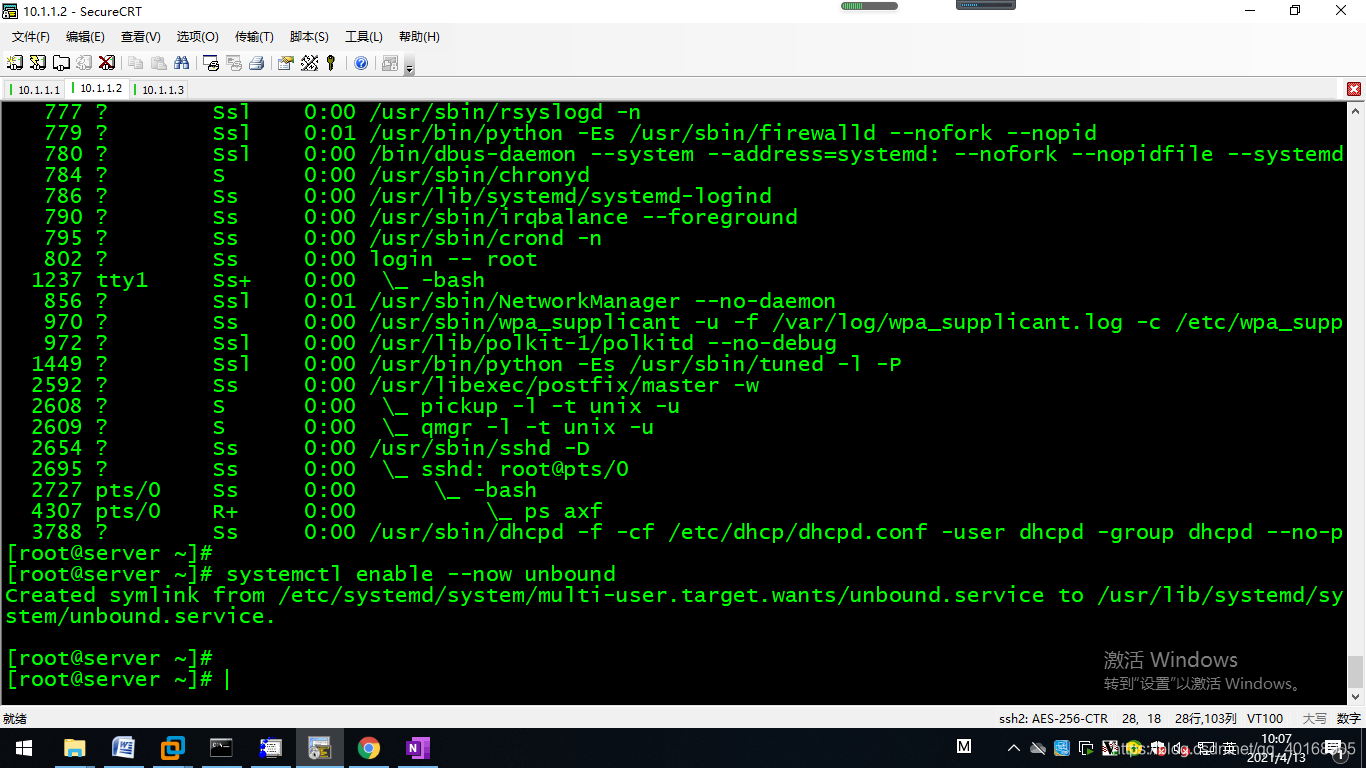
Task: Click the 28行,103列 status entry
Action: click(x=1205, y=718)
